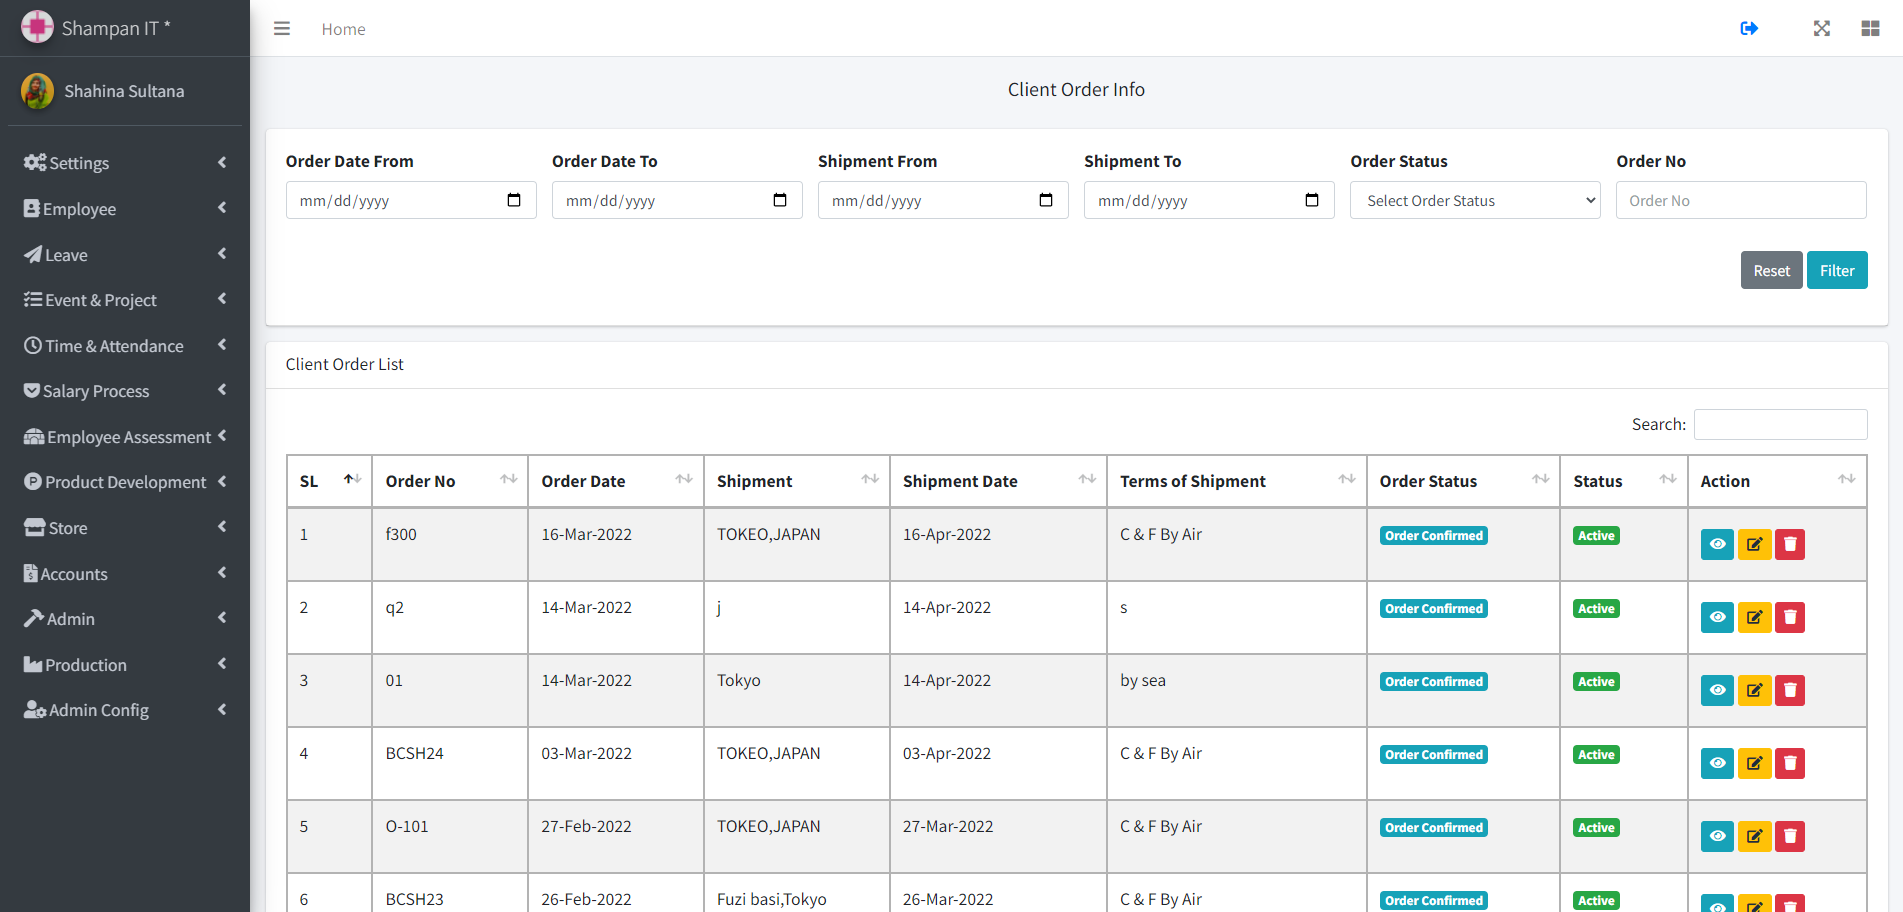Edit order q2 with the yellow pencil icon
This screenshot has height=912, width=1903.
[x=1754, y=618]
